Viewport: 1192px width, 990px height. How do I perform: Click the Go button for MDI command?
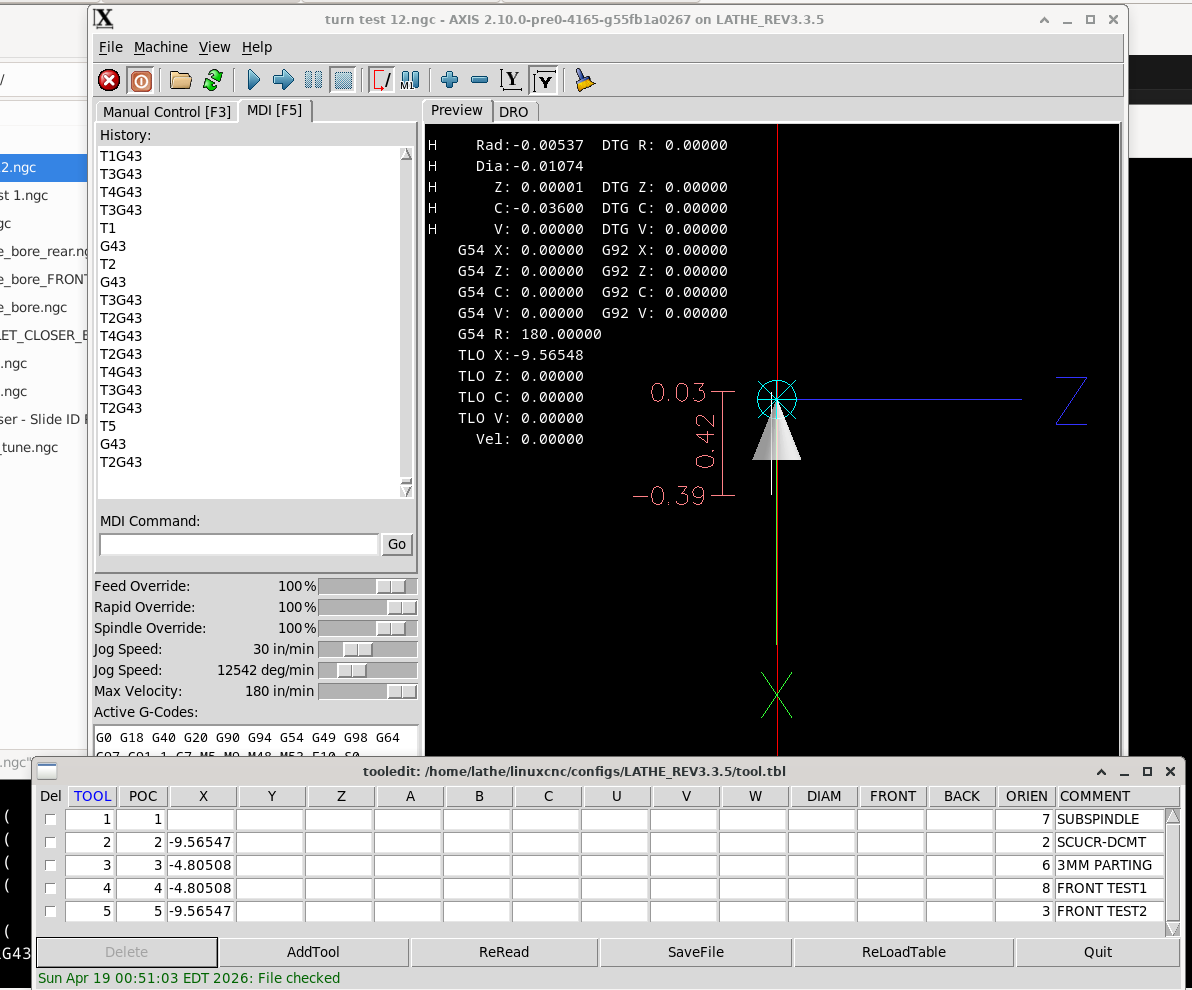pyautogui.click(x=397, y=544)
